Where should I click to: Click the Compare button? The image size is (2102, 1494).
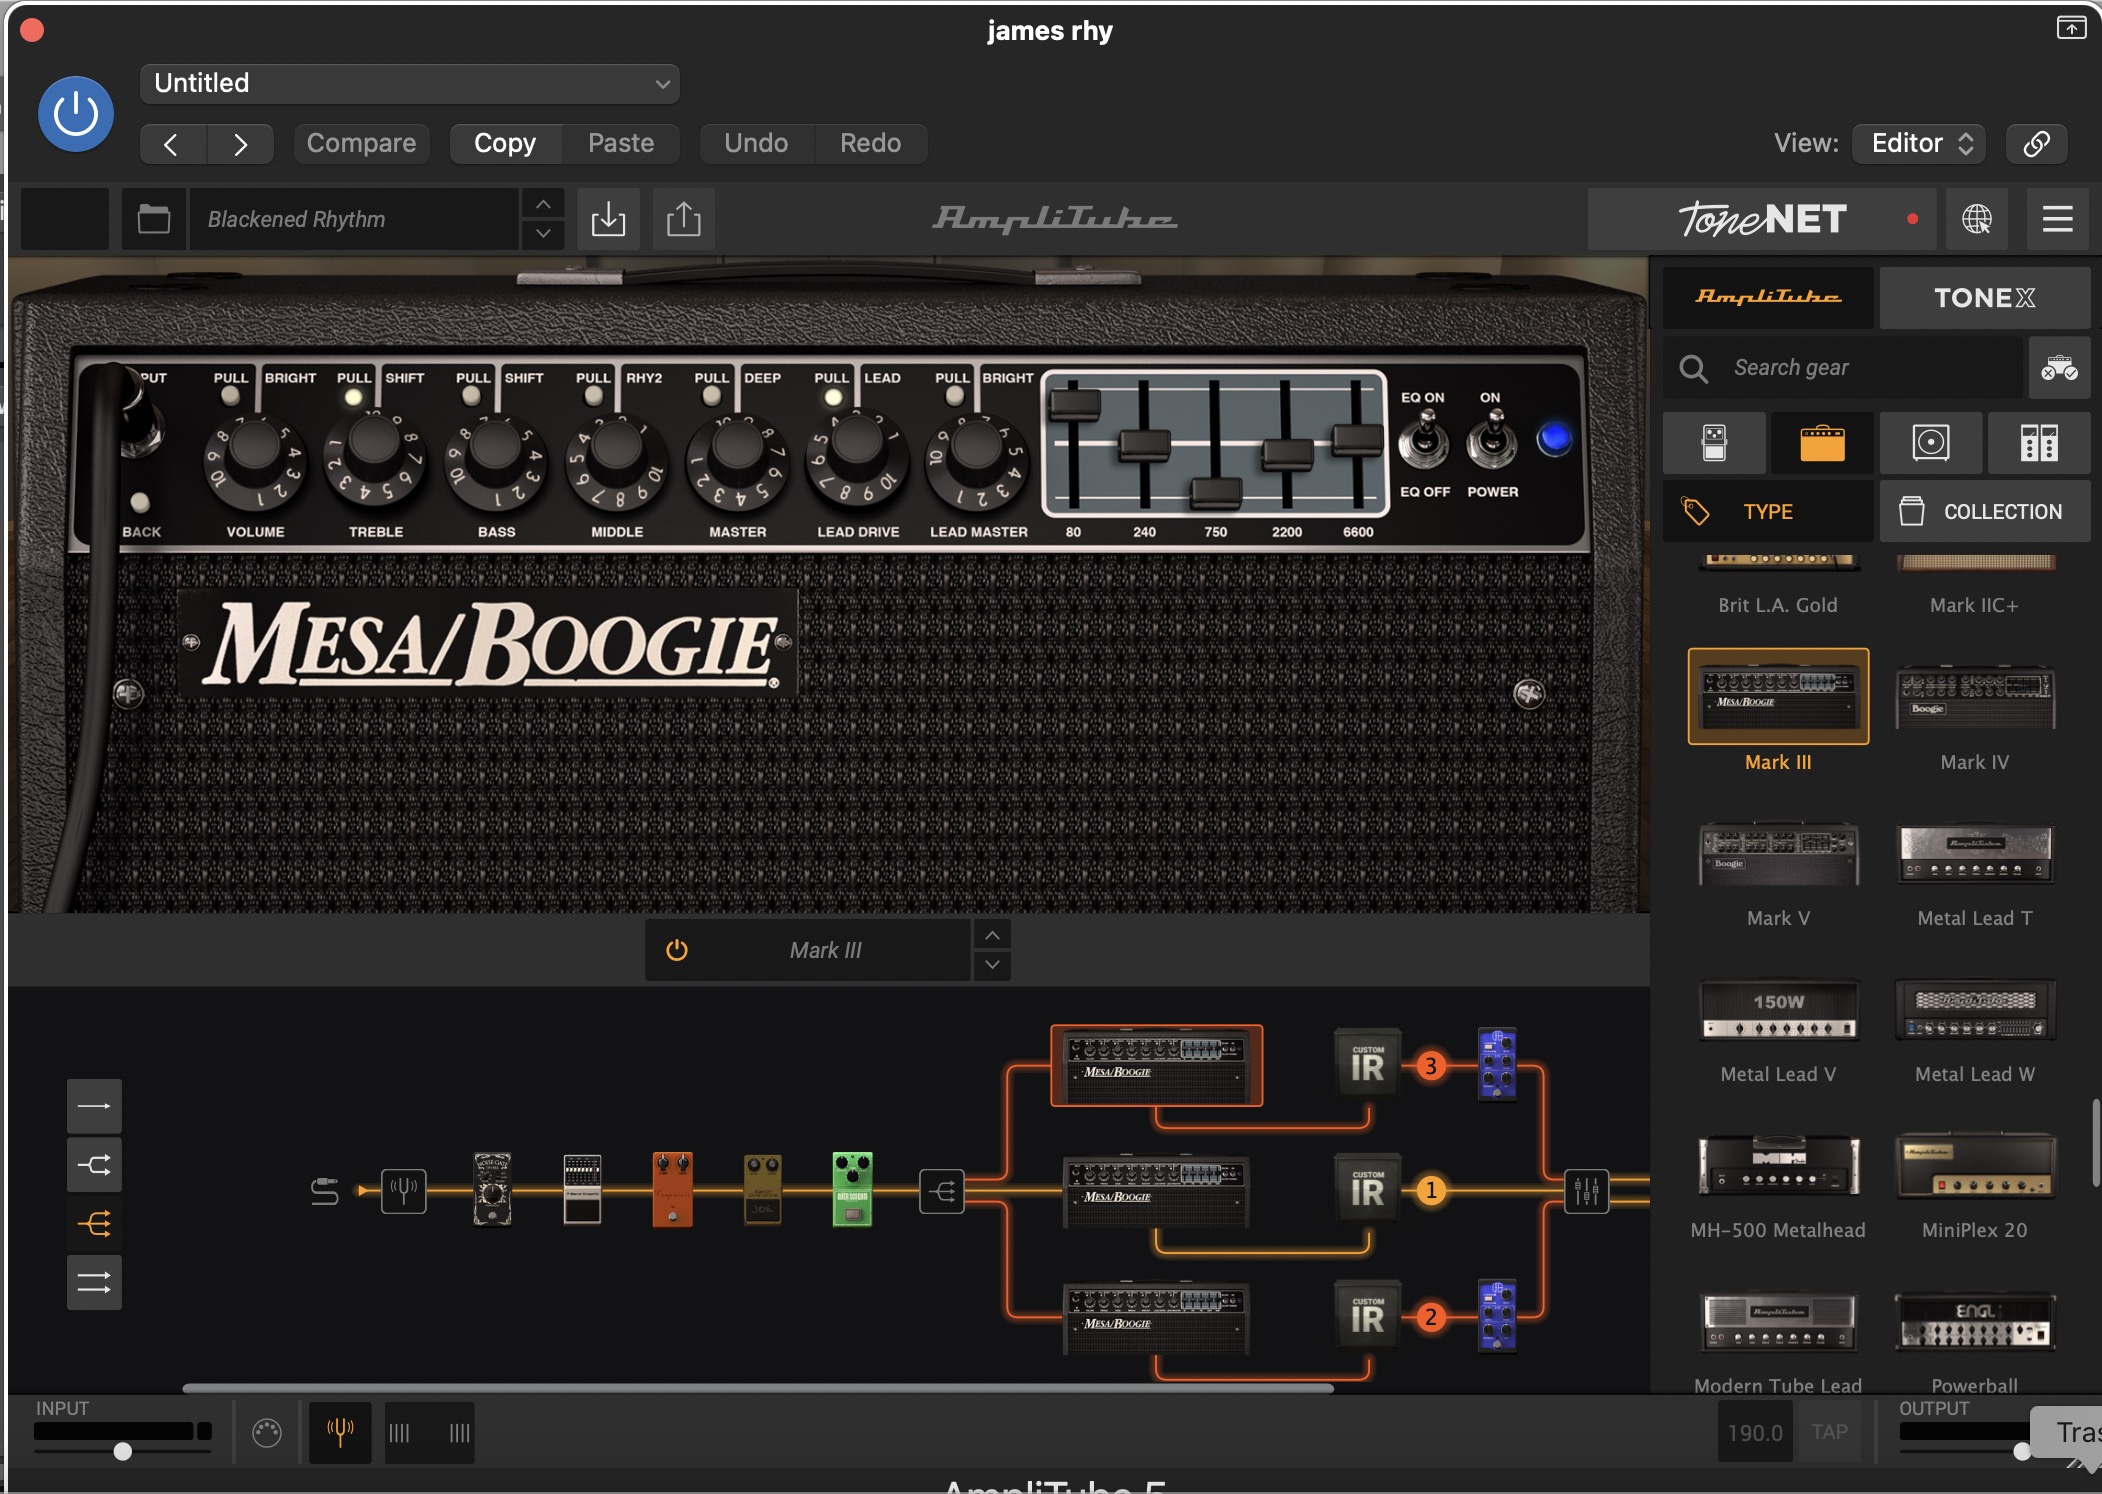point(361,144)
